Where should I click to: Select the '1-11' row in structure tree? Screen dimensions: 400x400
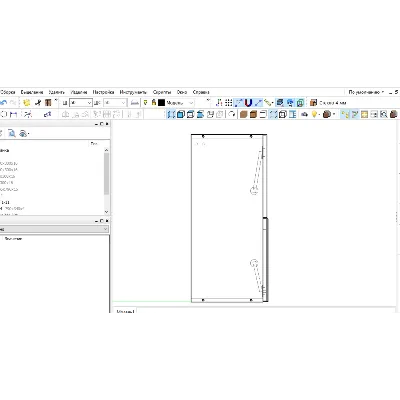pos(5,202)
